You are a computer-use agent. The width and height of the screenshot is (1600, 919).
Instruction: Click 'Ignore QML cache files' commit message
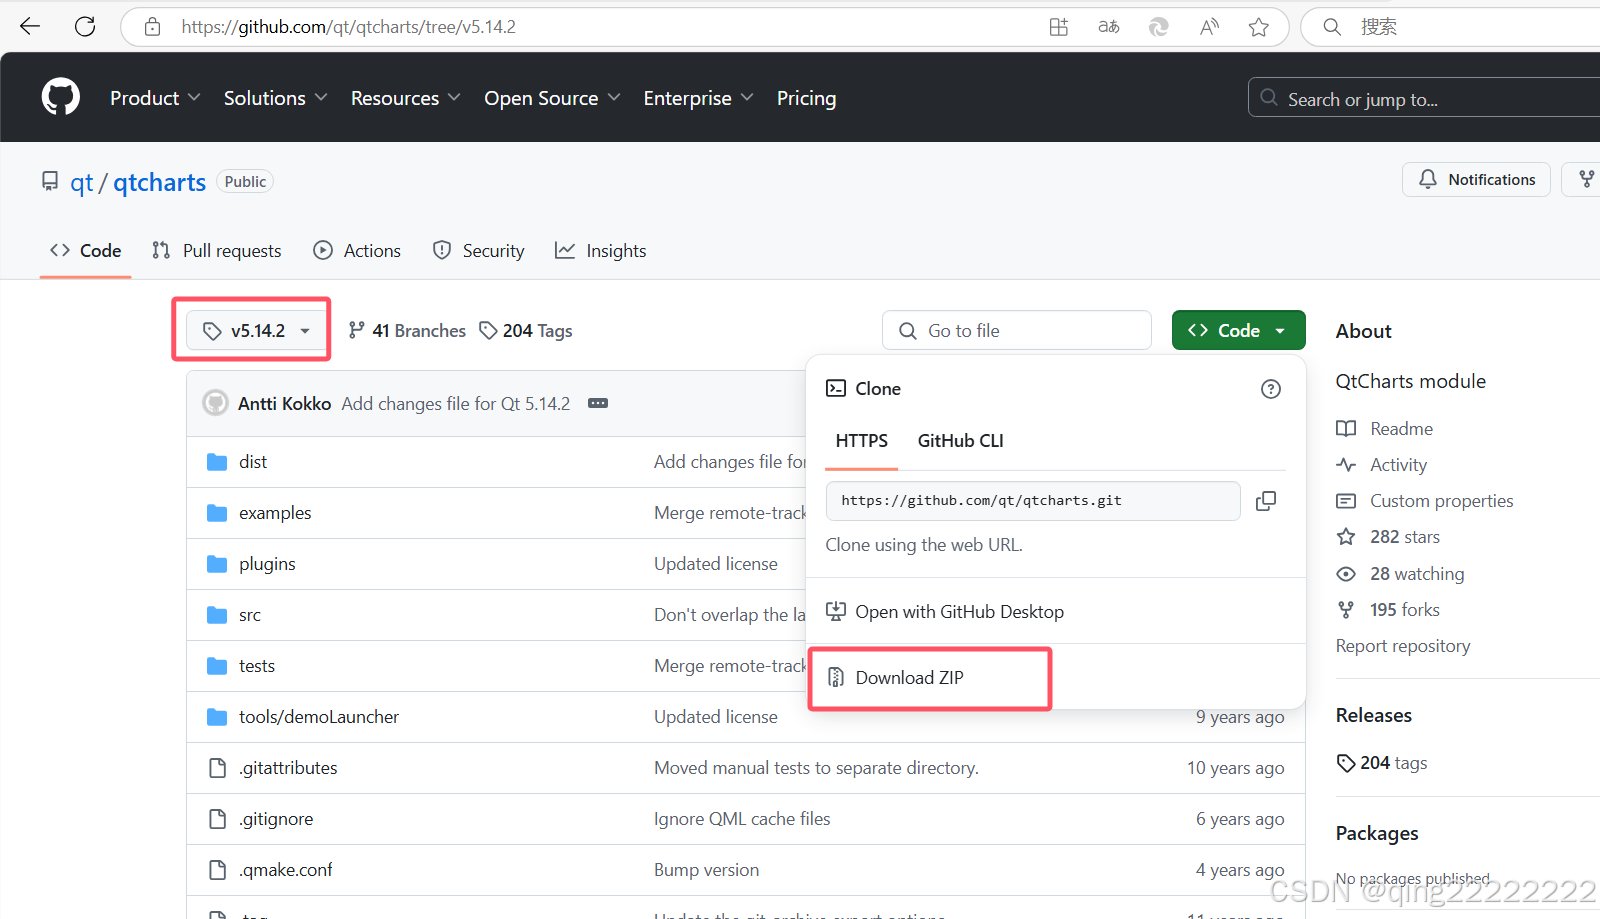742,819
